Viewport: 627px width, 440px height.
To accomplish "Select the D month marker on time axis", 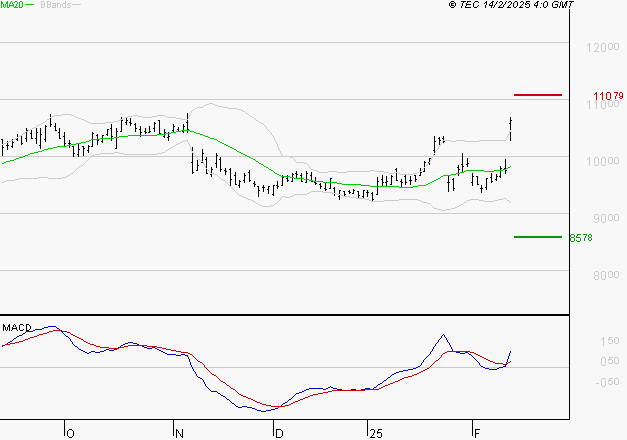I will [278, 433].
